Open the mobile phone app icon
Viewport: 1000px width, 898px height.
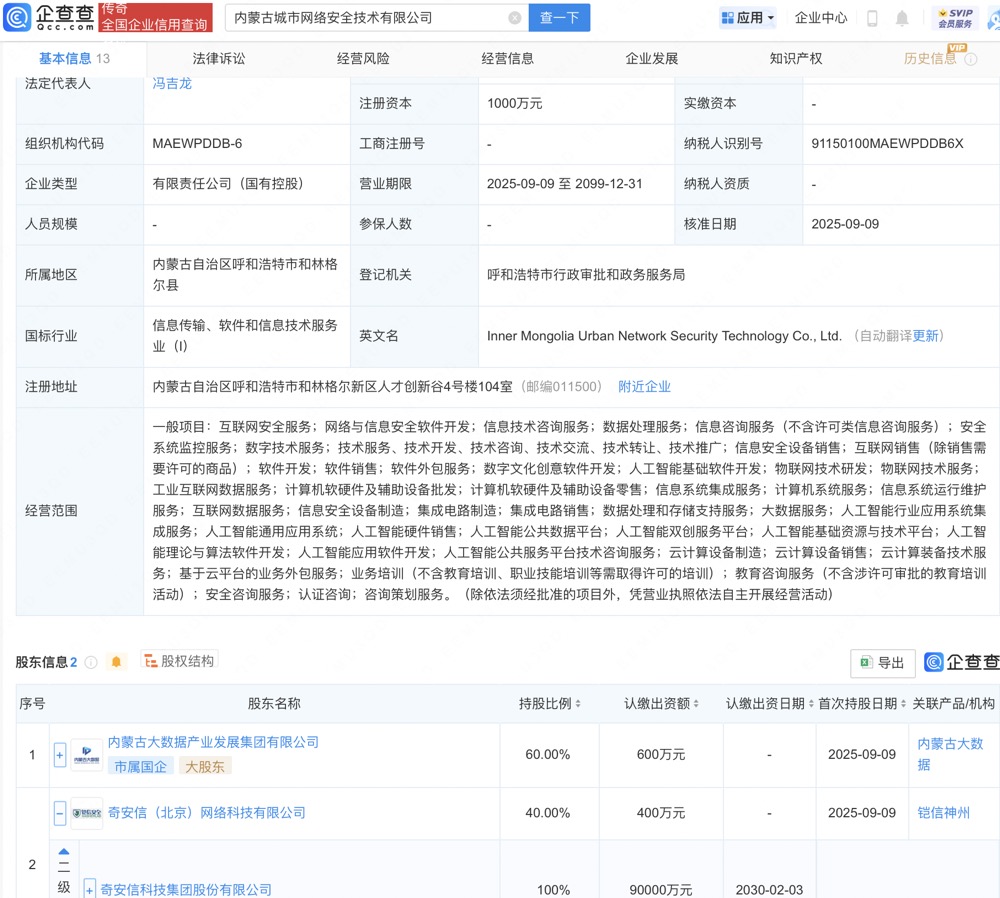(872, 18)
